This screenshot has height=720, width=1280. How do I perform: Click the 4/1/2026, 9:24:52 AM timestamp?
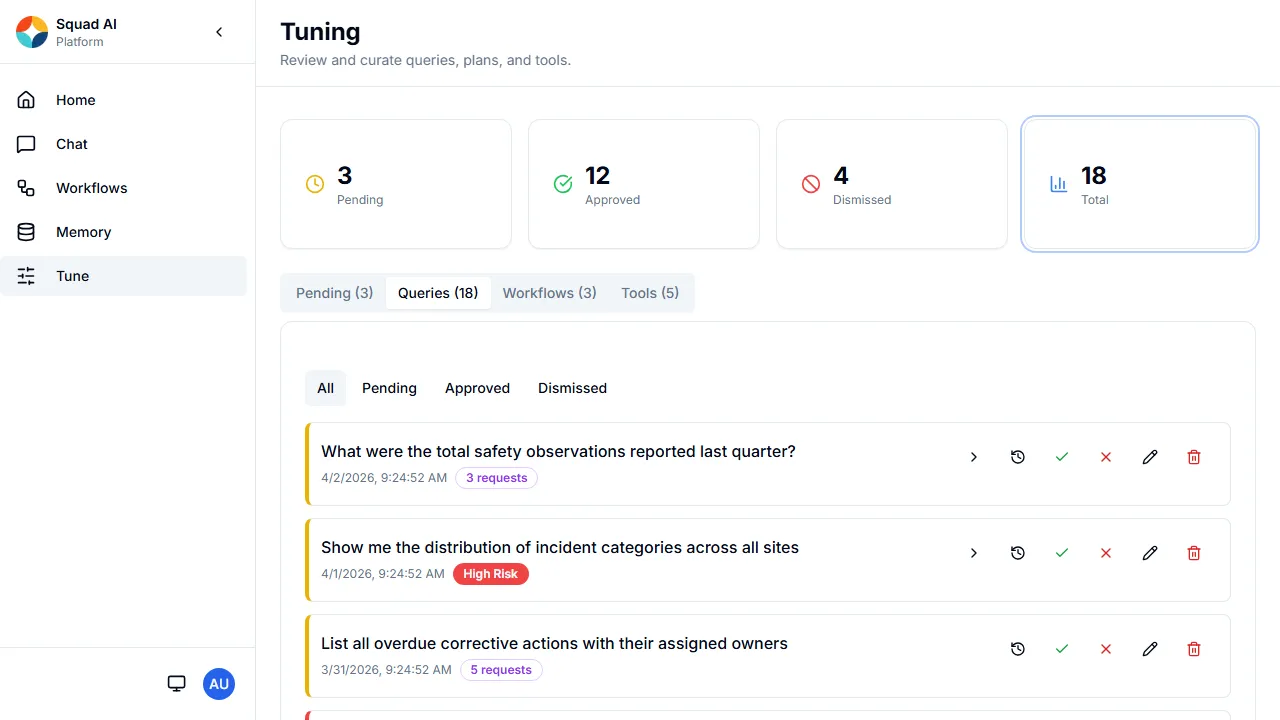pos(383,574)
